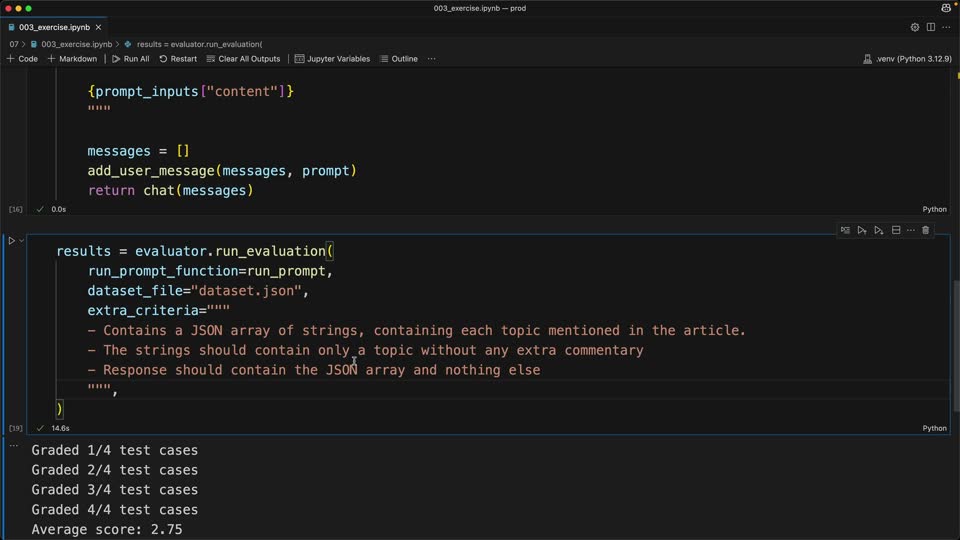Viewport: 960px width, 540px height.
Task: Click Run All in notebook toolbar
Action: 130,59
